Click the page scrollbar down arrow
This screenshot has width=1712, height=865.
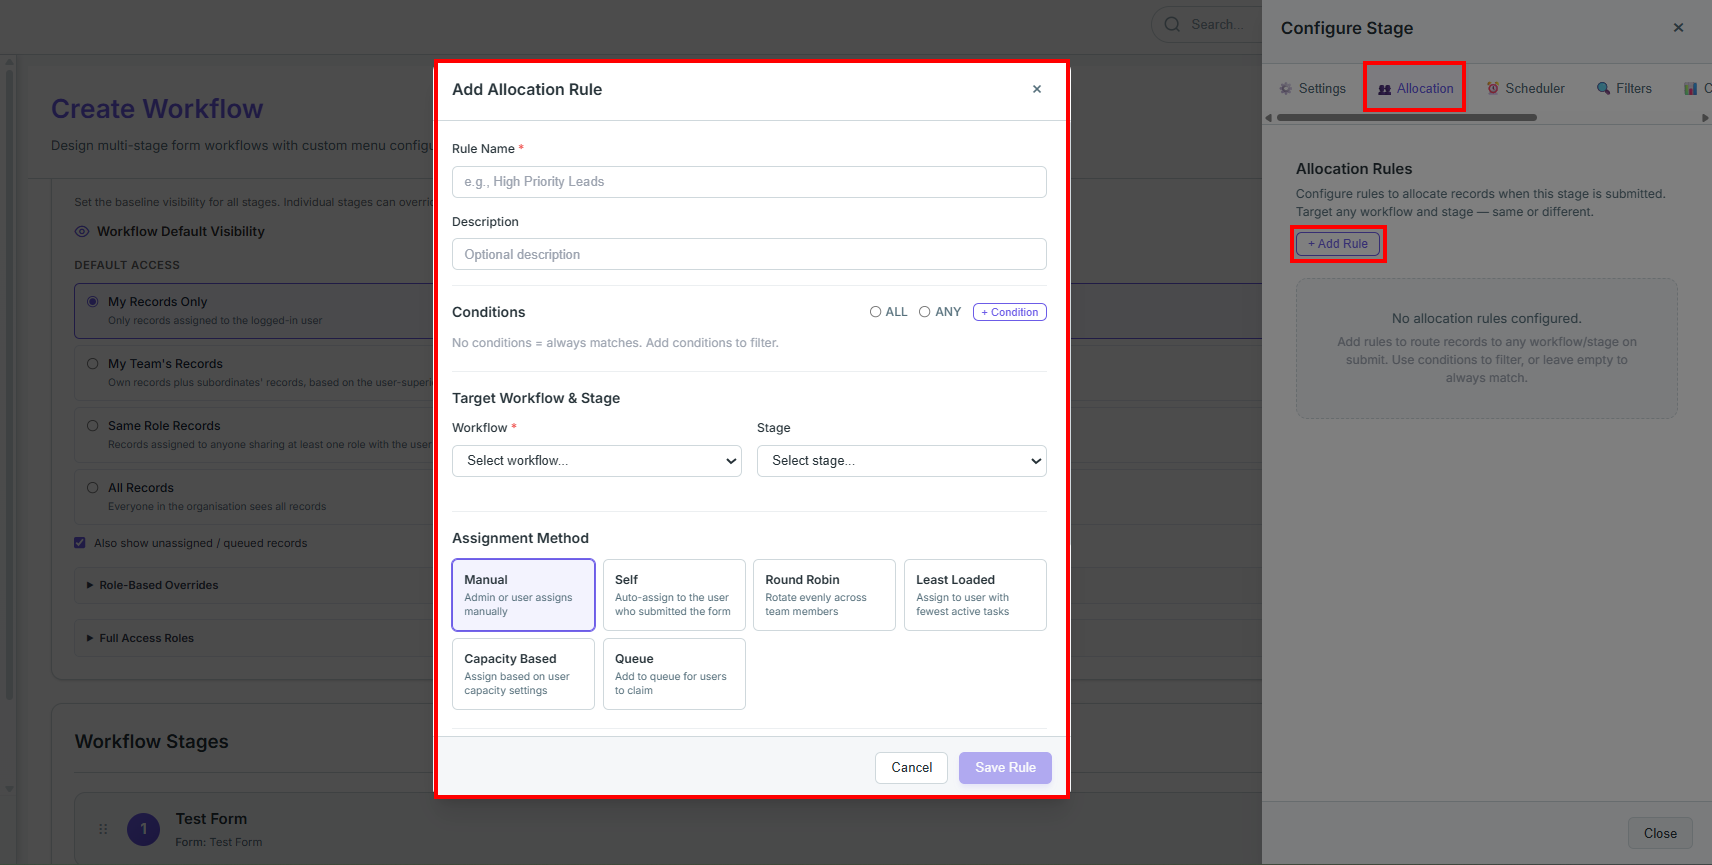click(x=10, y=789)
